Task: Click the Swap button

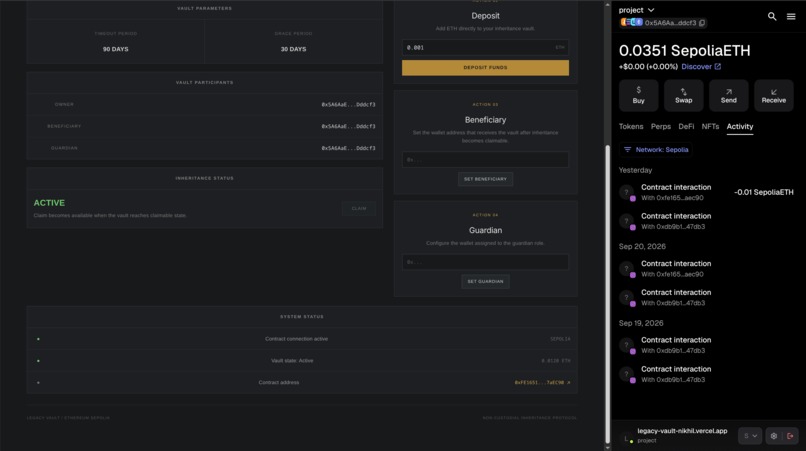Action: click(x=683, y=95)
